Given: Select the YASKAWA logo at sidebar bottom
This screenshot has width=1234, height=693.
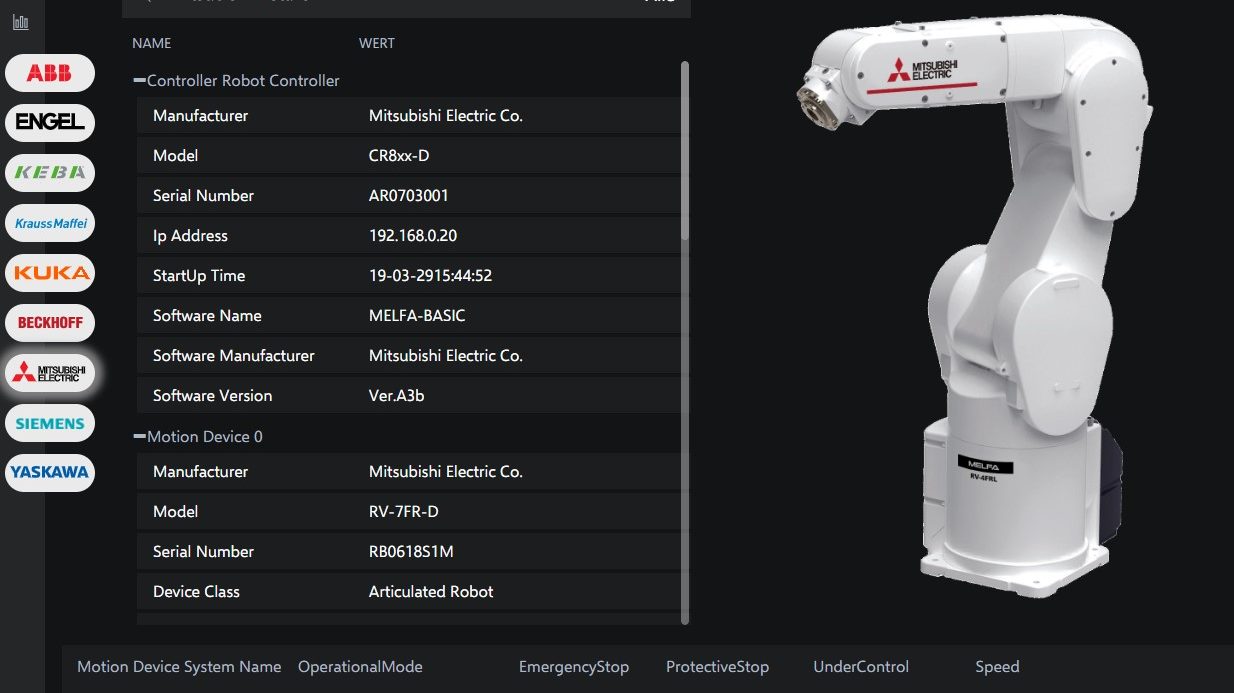Looking at the screenshot, I should pos(49,472).
